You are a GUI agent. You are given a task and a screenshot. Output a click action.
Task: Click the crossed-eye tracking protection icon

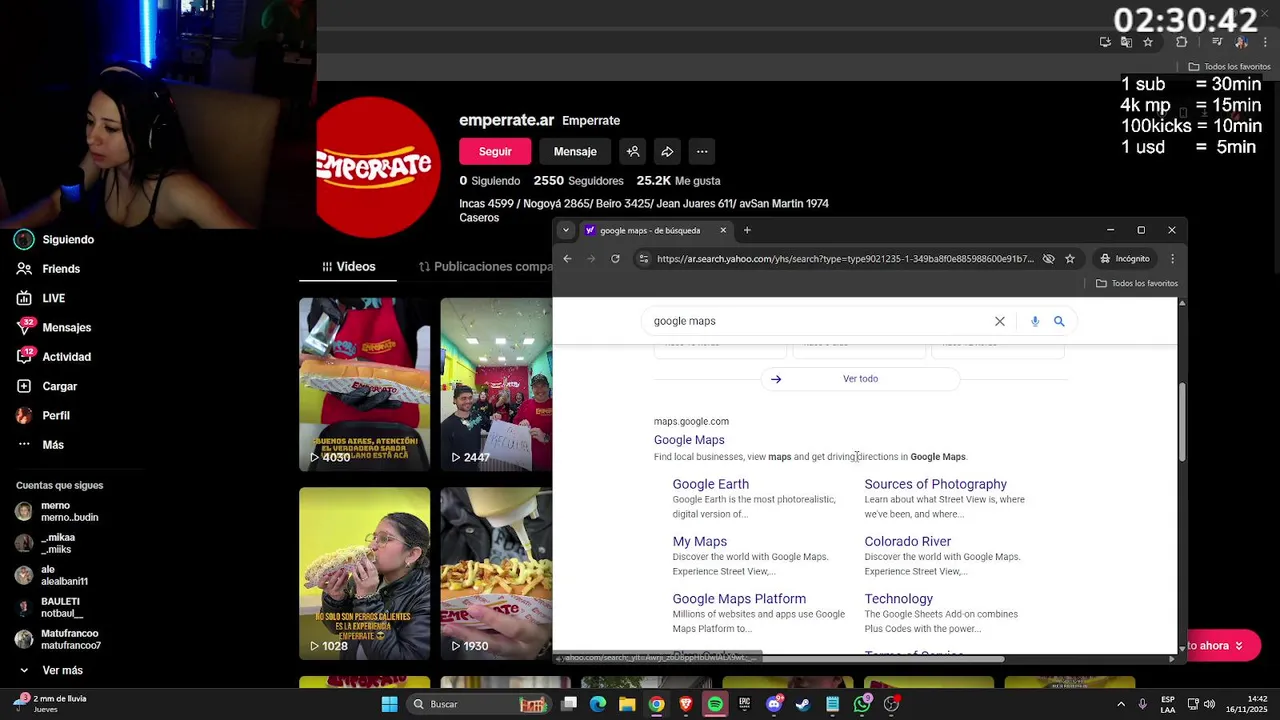(x=1048, y=259)
